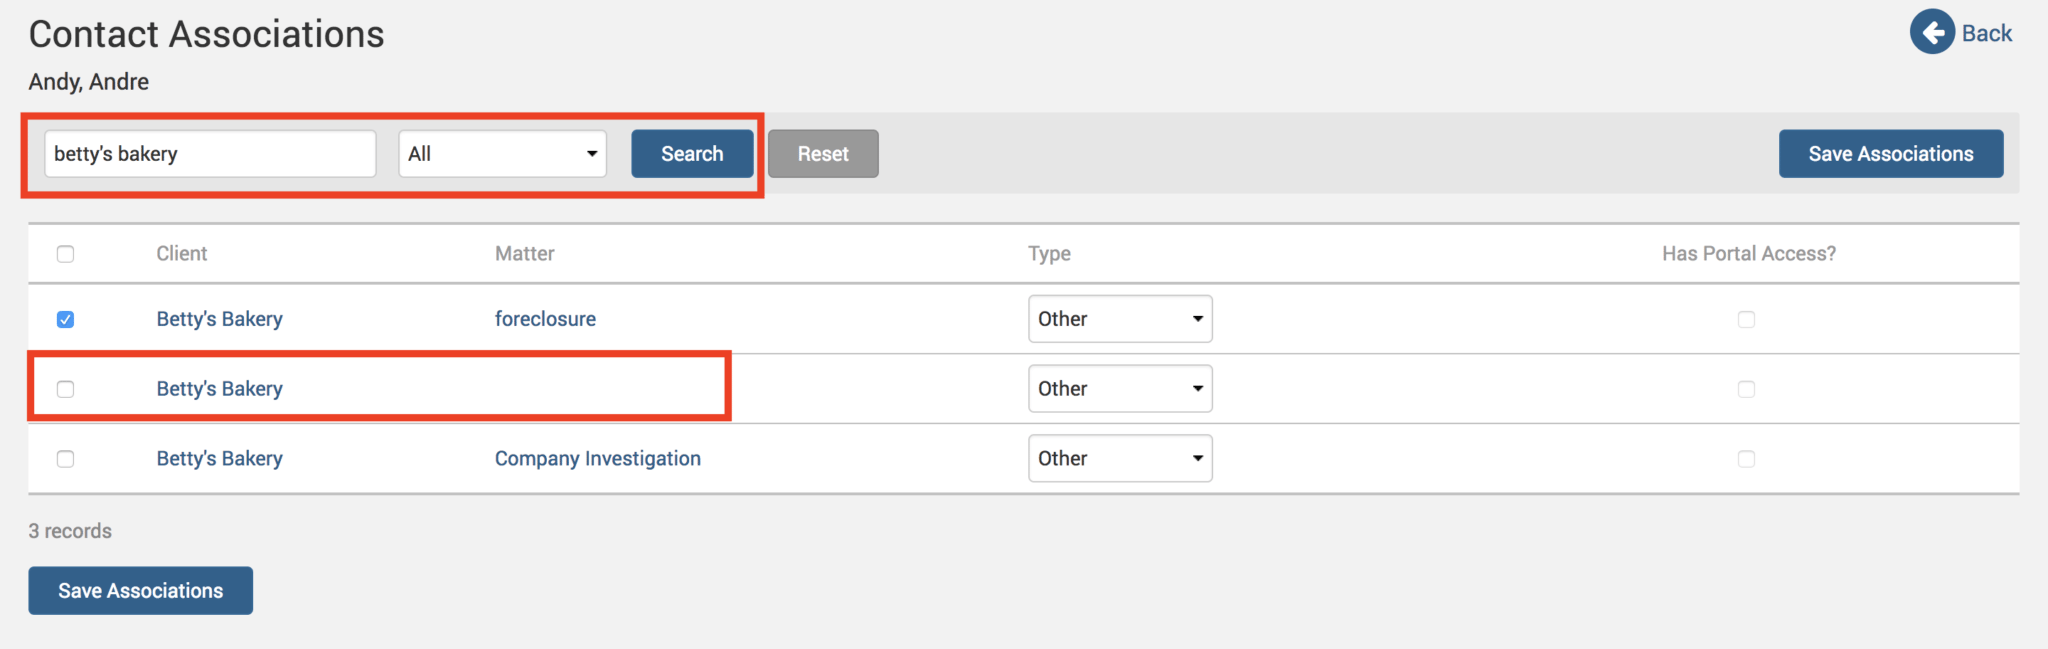Uncheck the Betty's Bakery foreclosure row checkbox
The image size is (2048, 649).
coord(66,320)
